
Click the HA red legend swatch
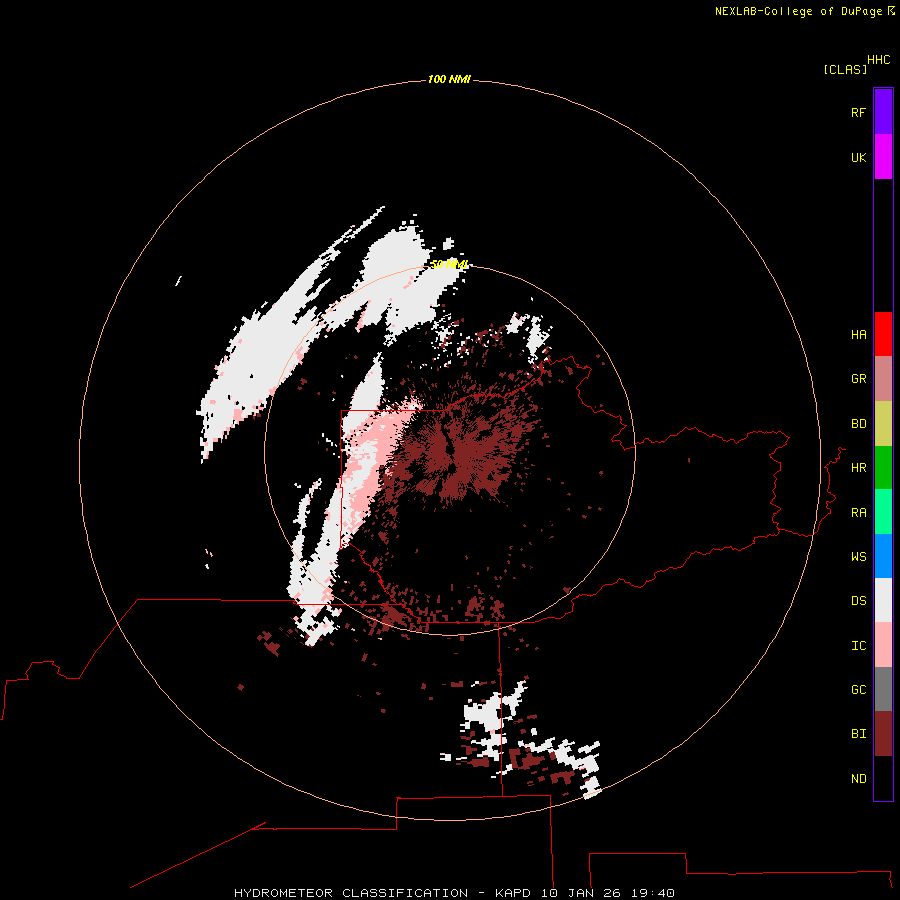coord(883,334)
